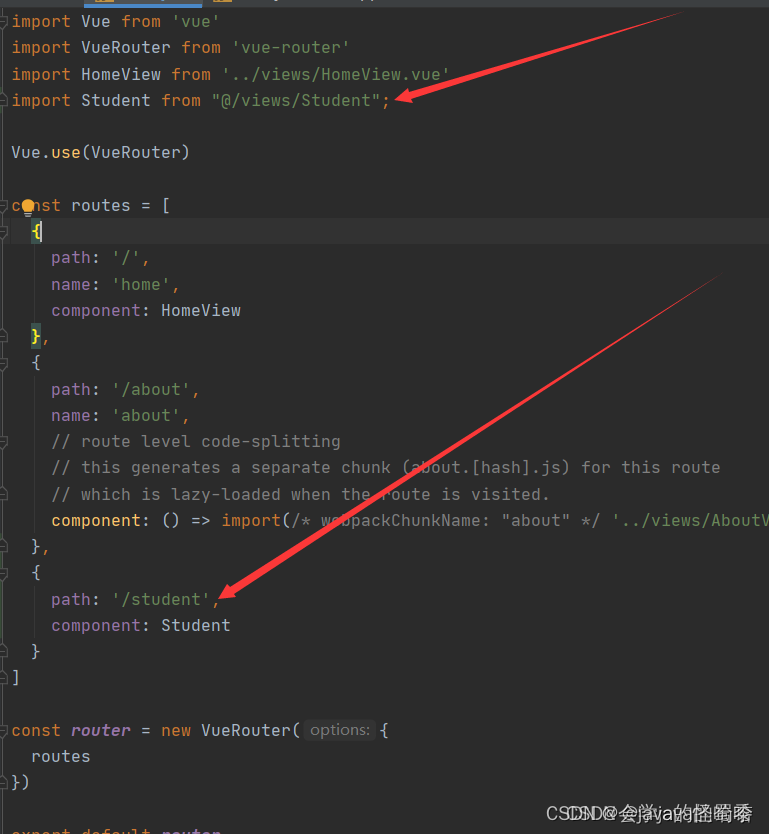Screen dimensions: 769x834
Task: Click 'Student' in the component property line
Action: 196,626
